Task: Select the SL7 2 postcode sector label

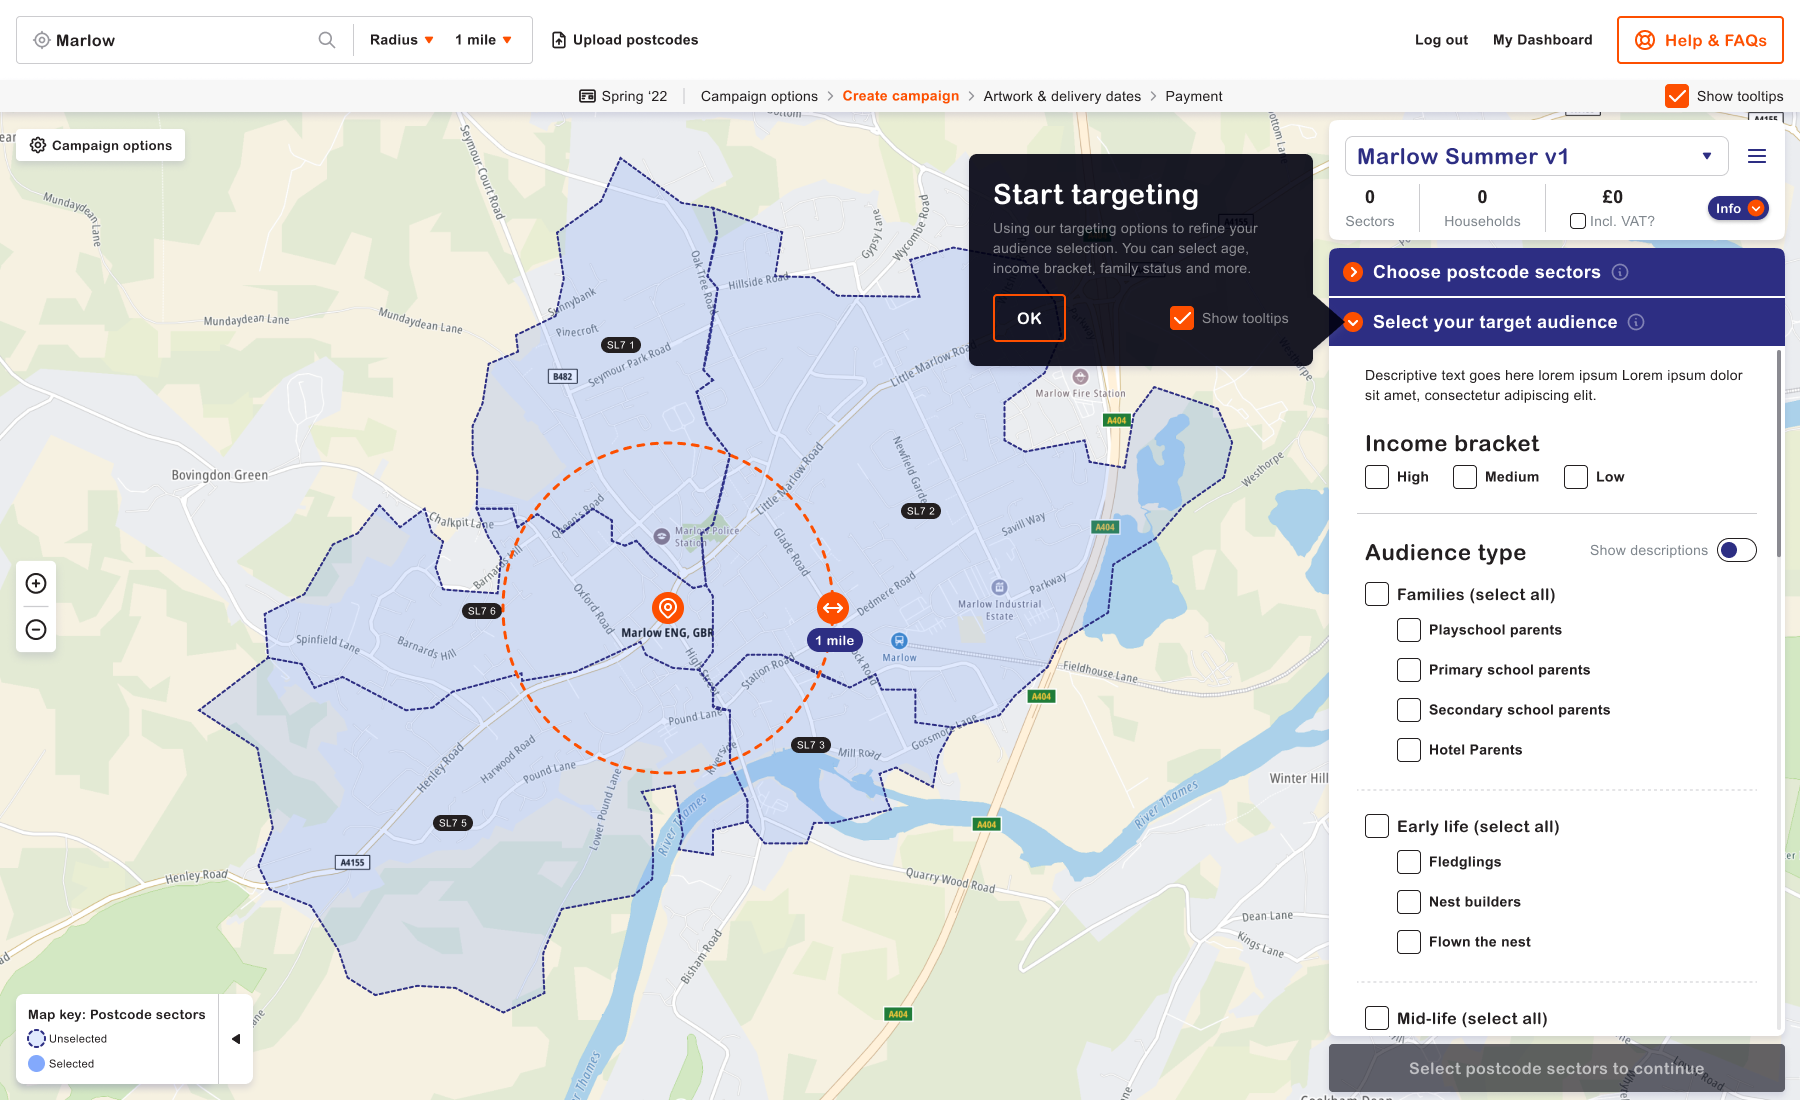Action: point(920,511)
